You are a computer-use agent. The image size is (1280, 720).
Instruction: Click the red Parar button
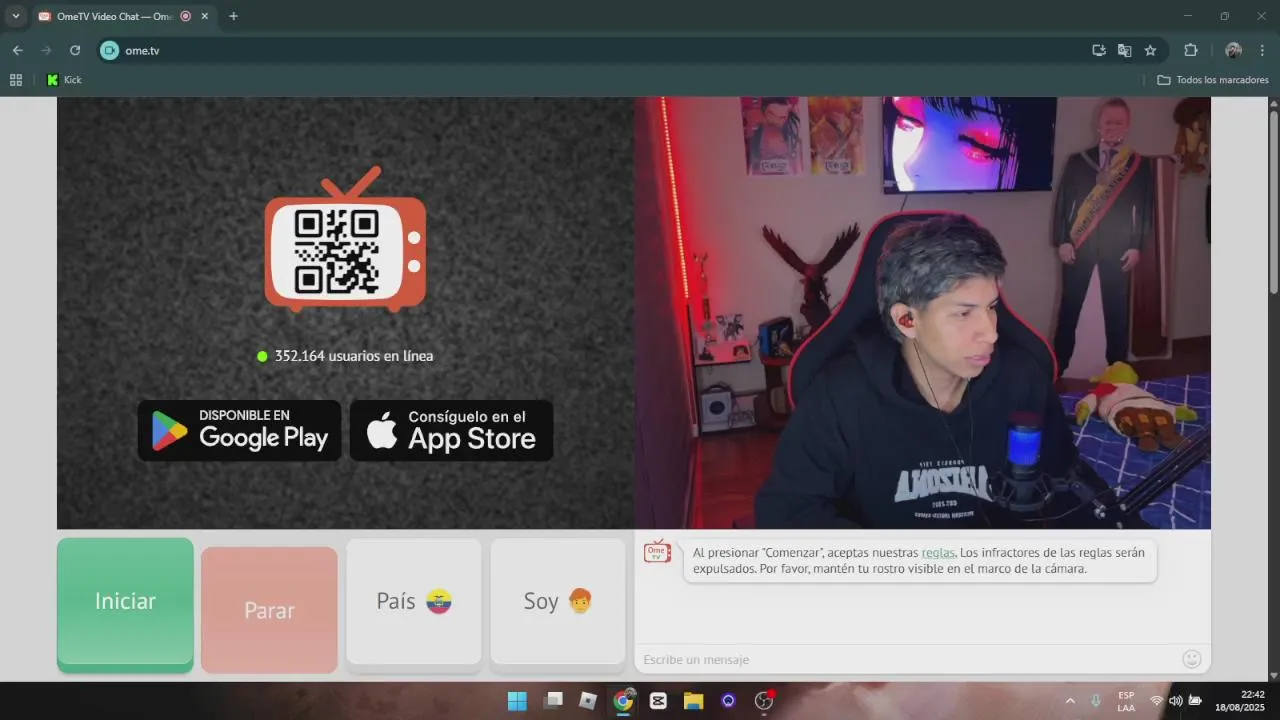[x=269, y=610]
